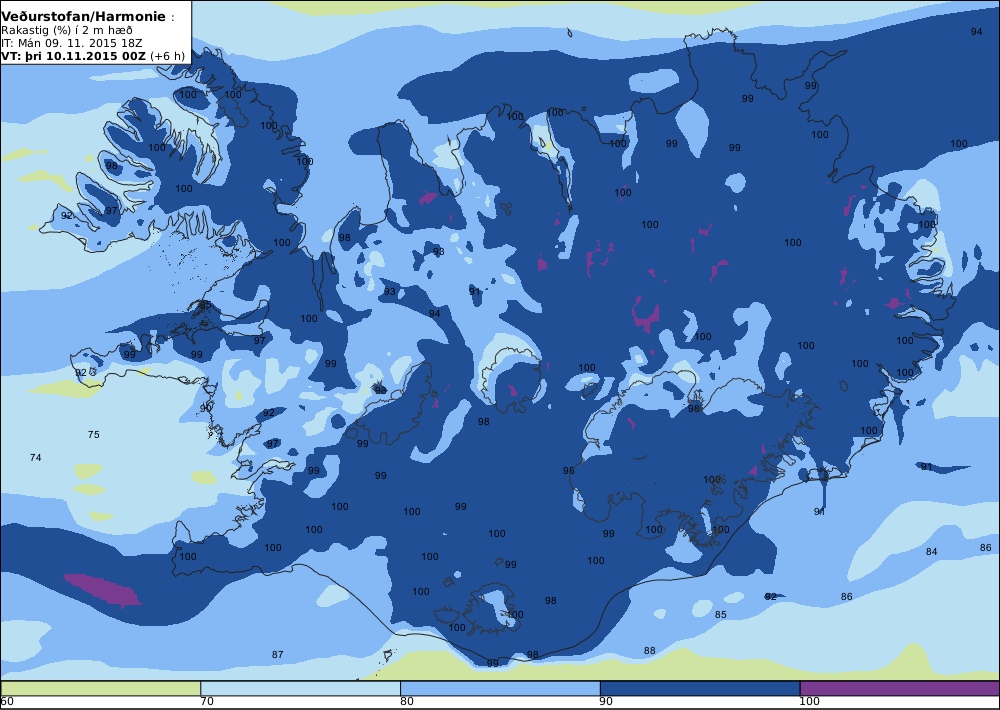Viewport: 1000px width, 710px height.
Task: Click the legend tick label "80"
Action: click(x=407, y=702)
